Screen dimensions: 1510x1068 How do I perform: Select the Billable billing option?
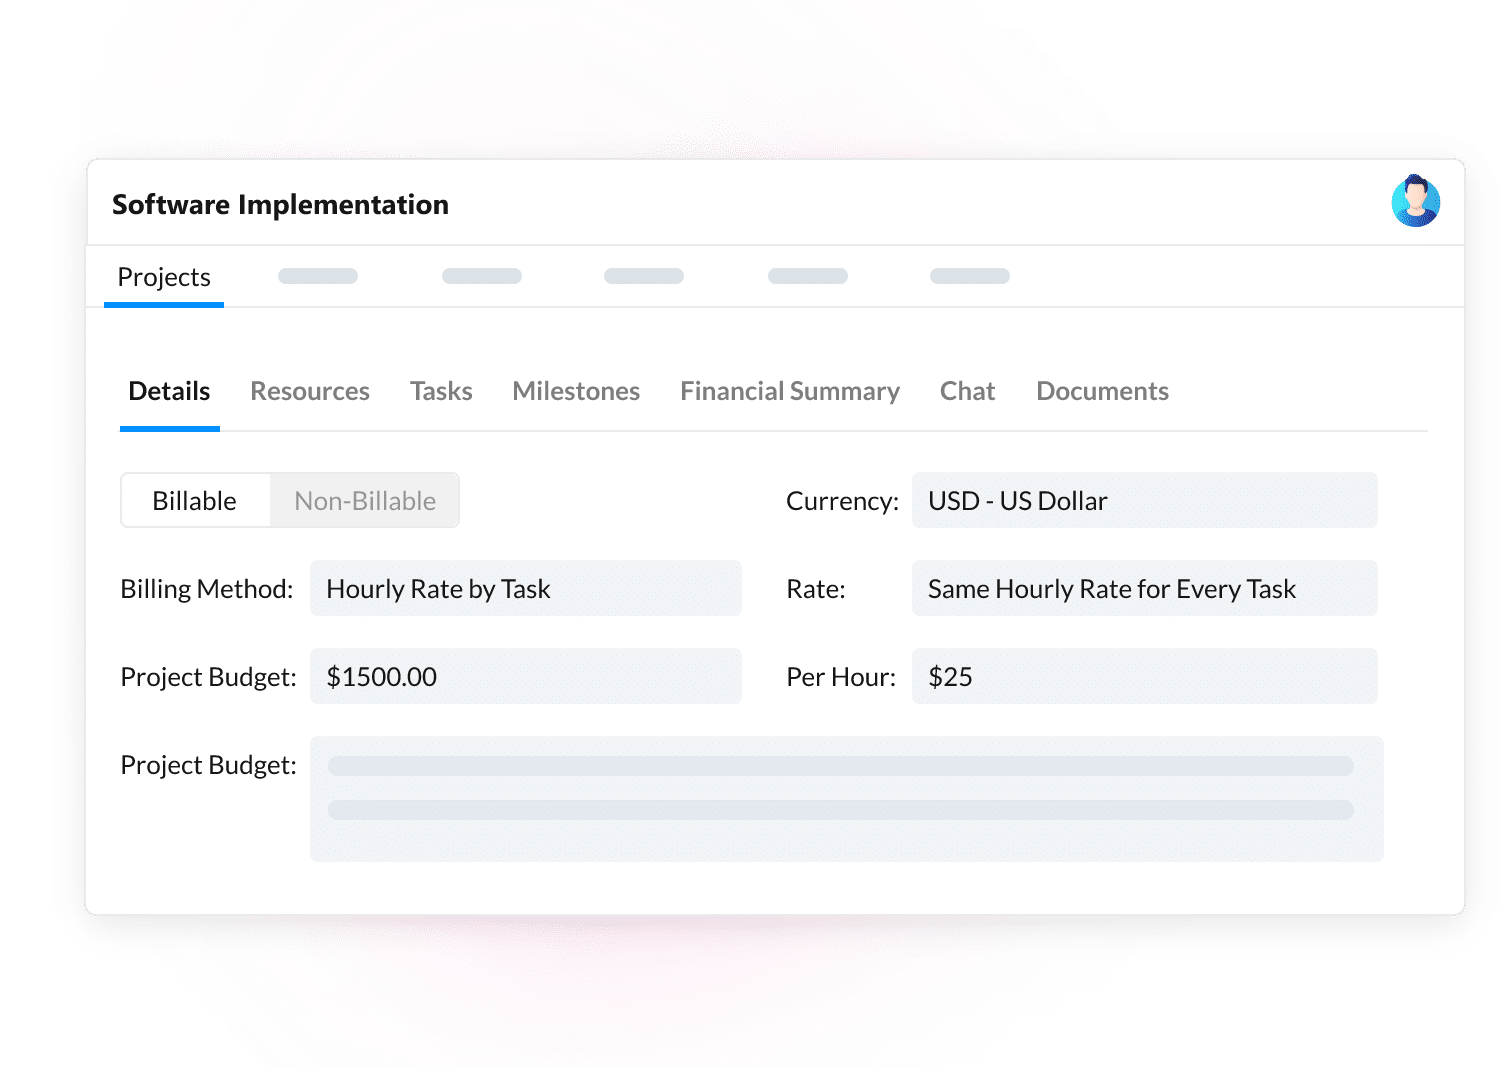(x=195, y=500)
